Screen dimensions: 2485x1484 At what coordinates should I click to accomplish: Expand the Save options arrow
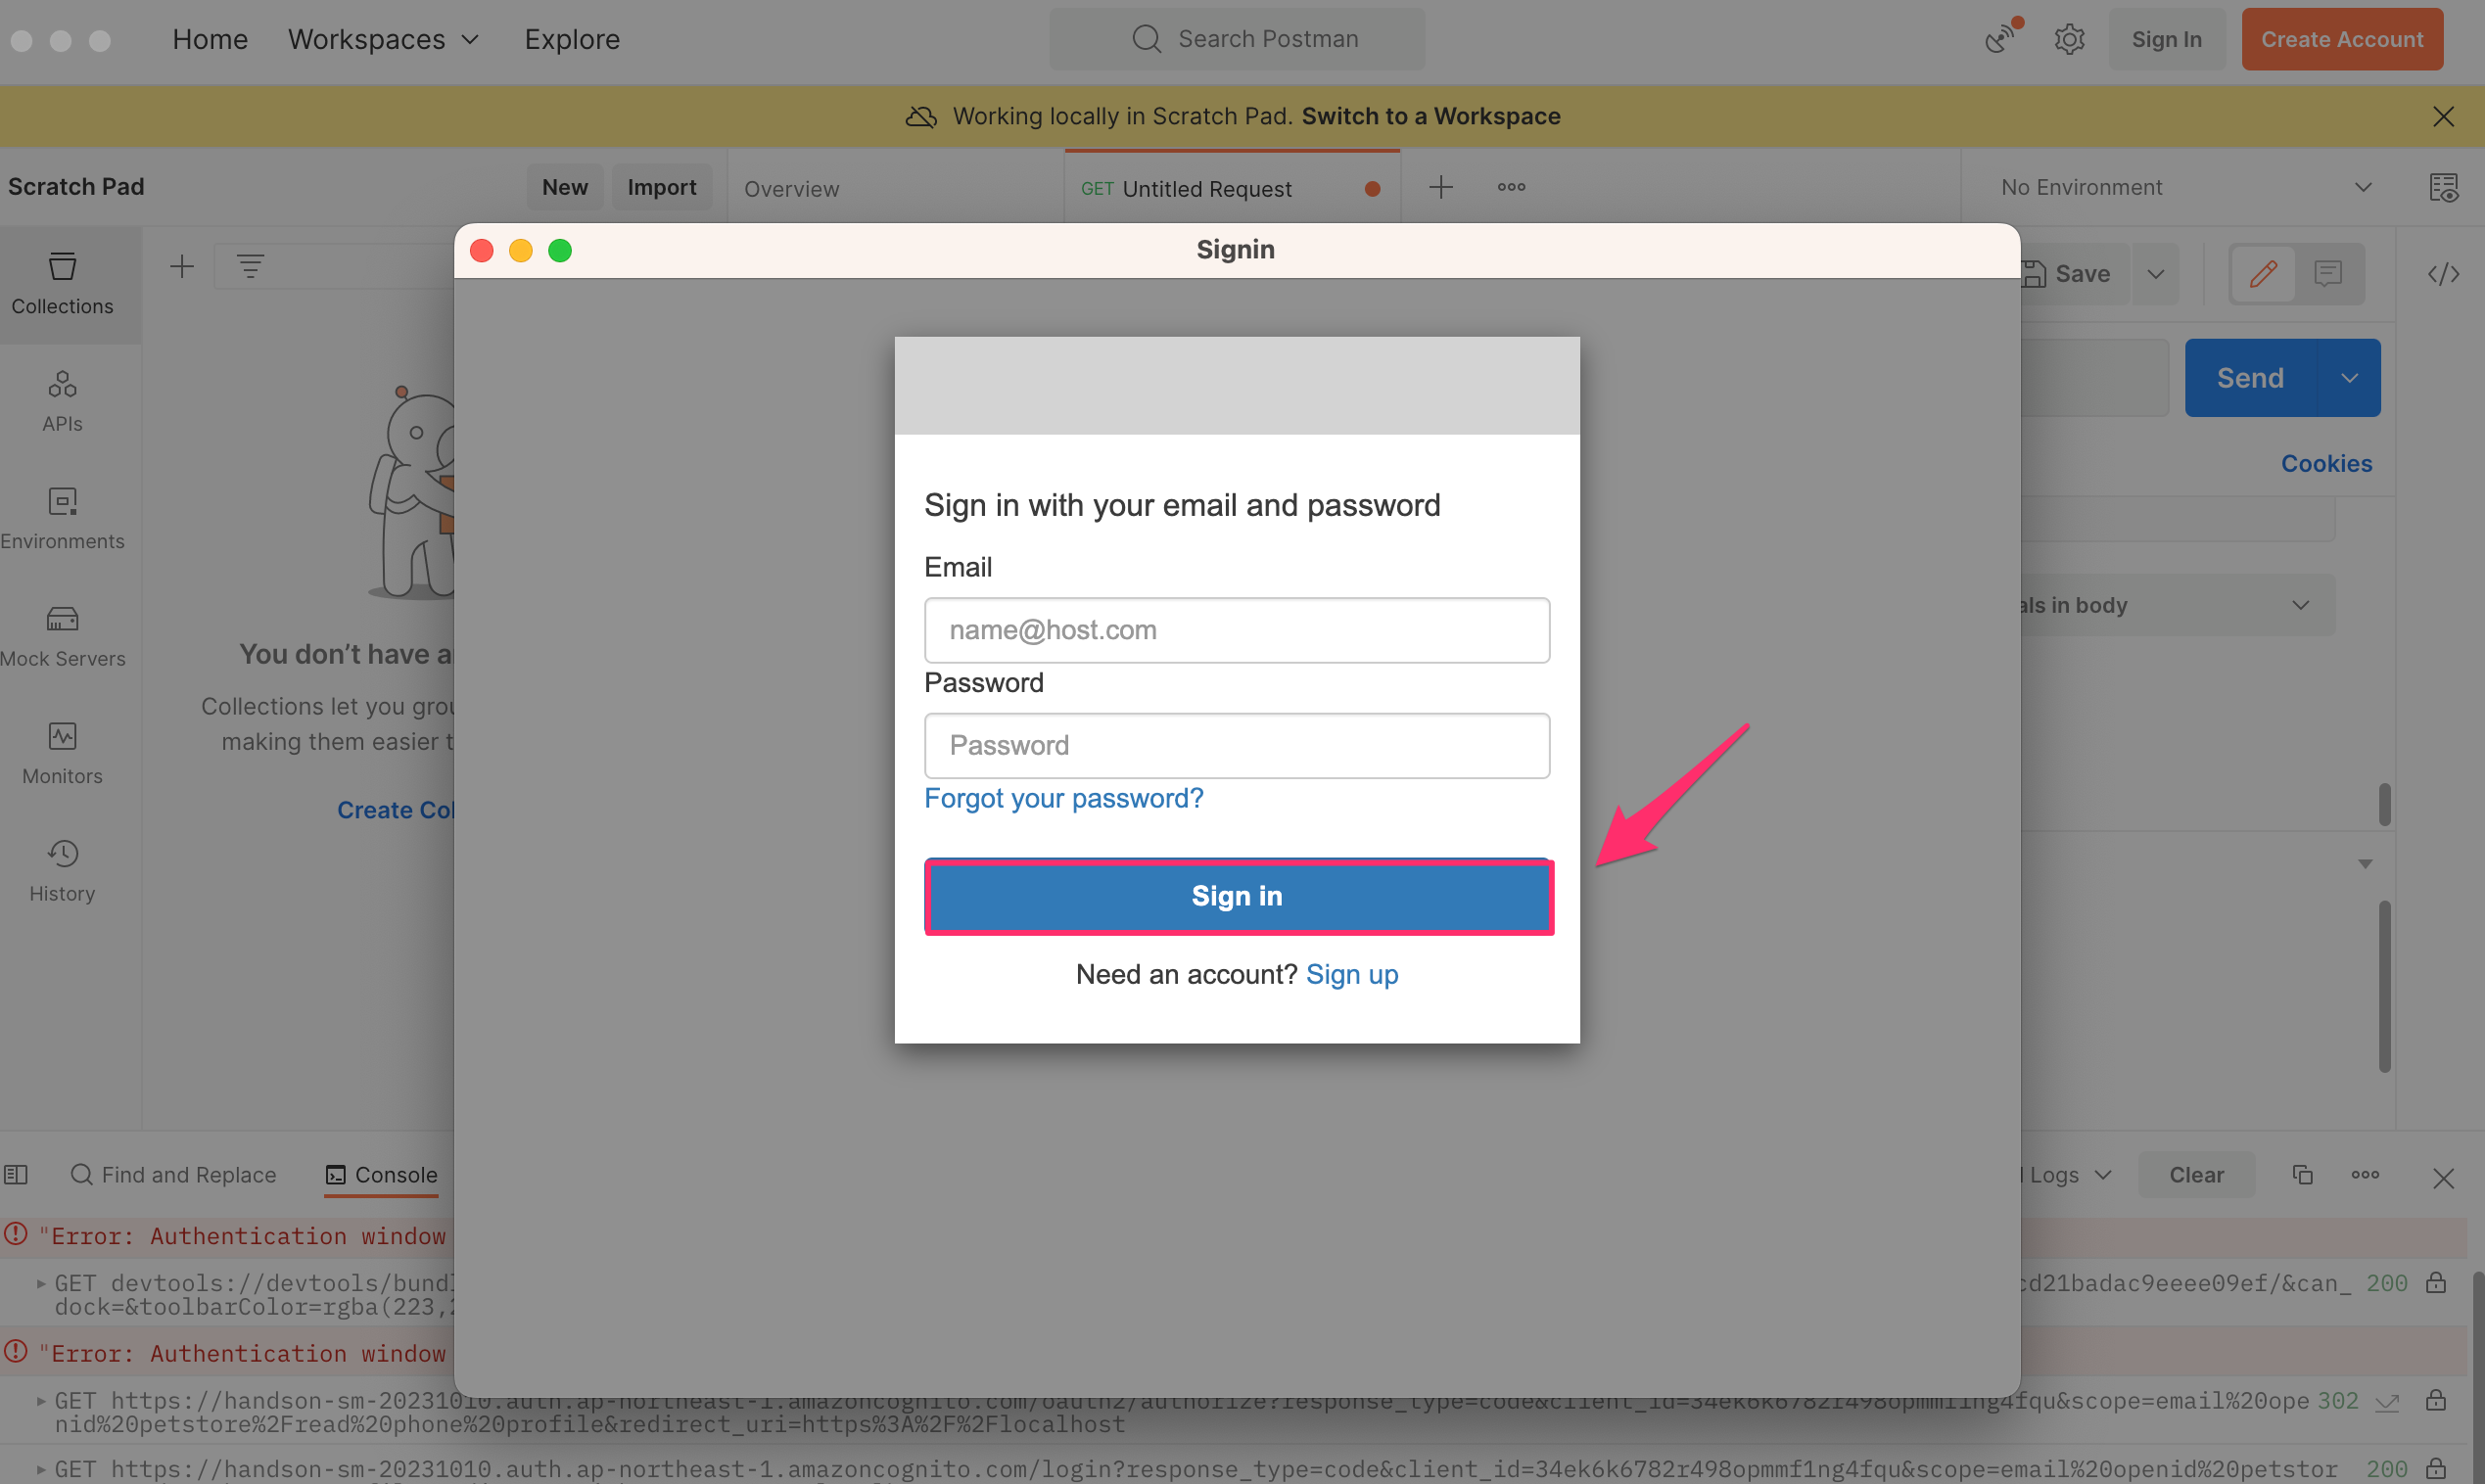click(2155, 274)
